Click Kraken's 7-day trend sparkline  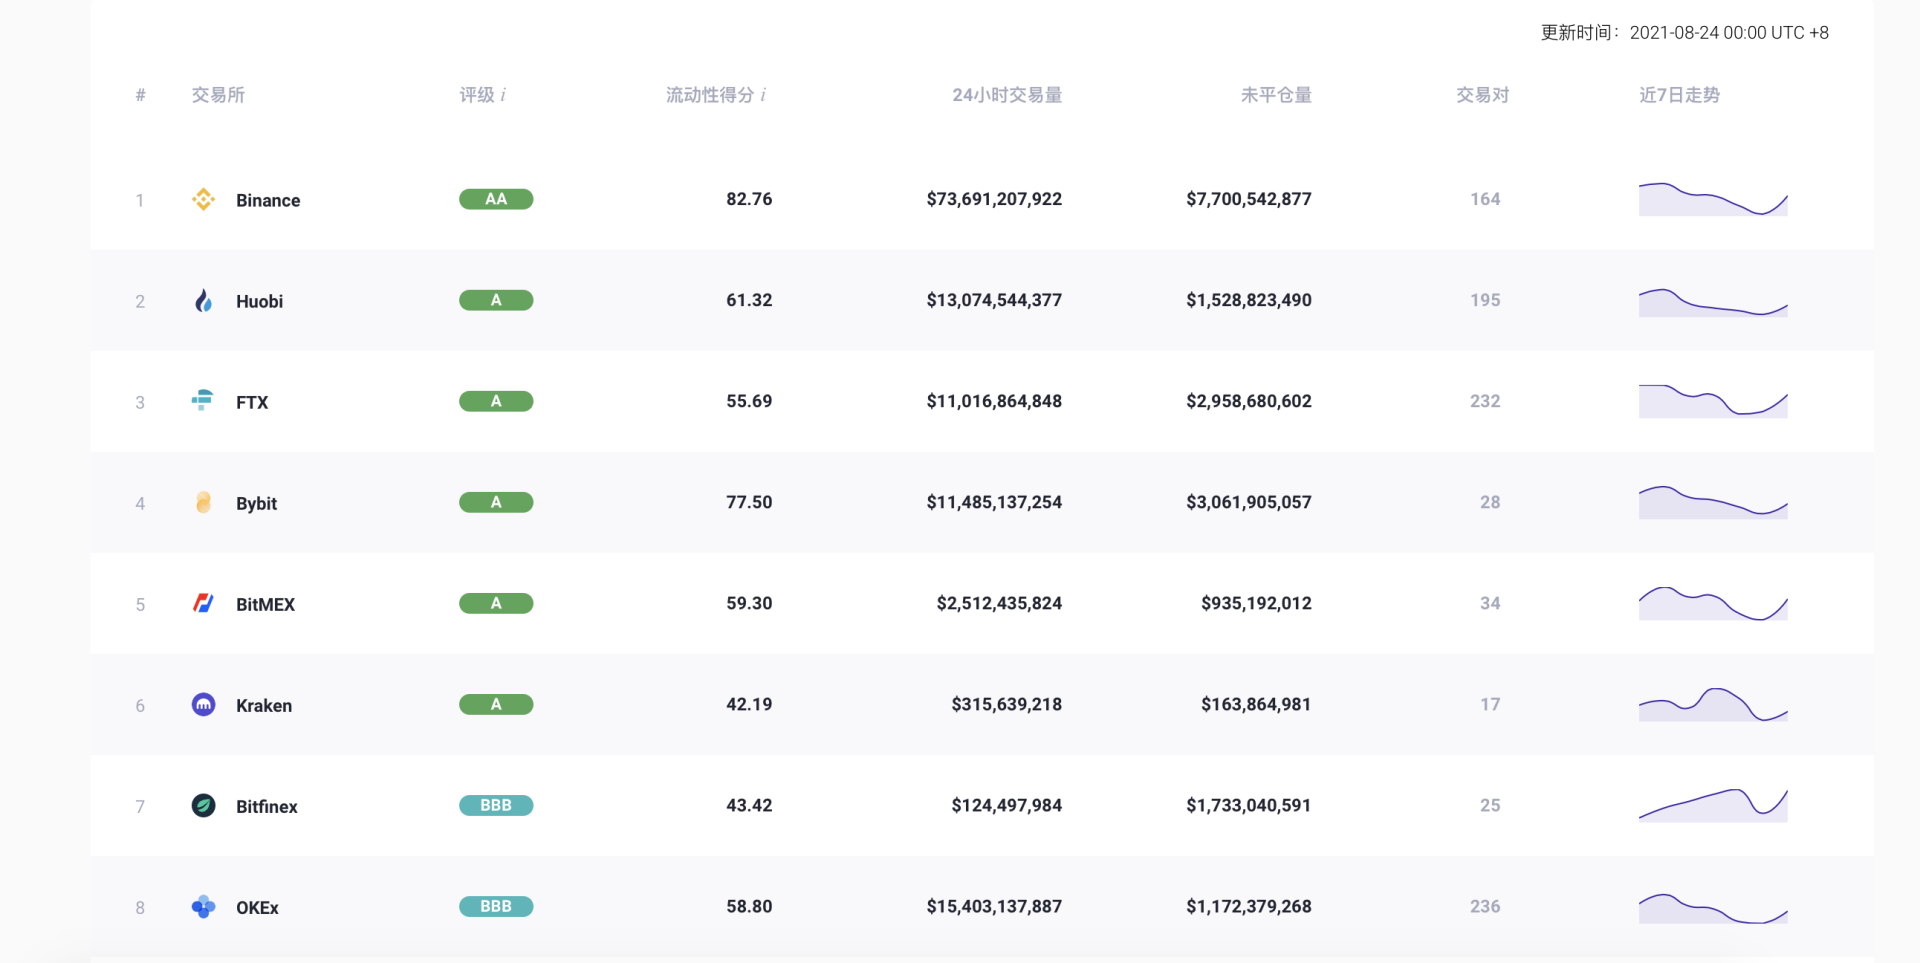[1713, 705]
